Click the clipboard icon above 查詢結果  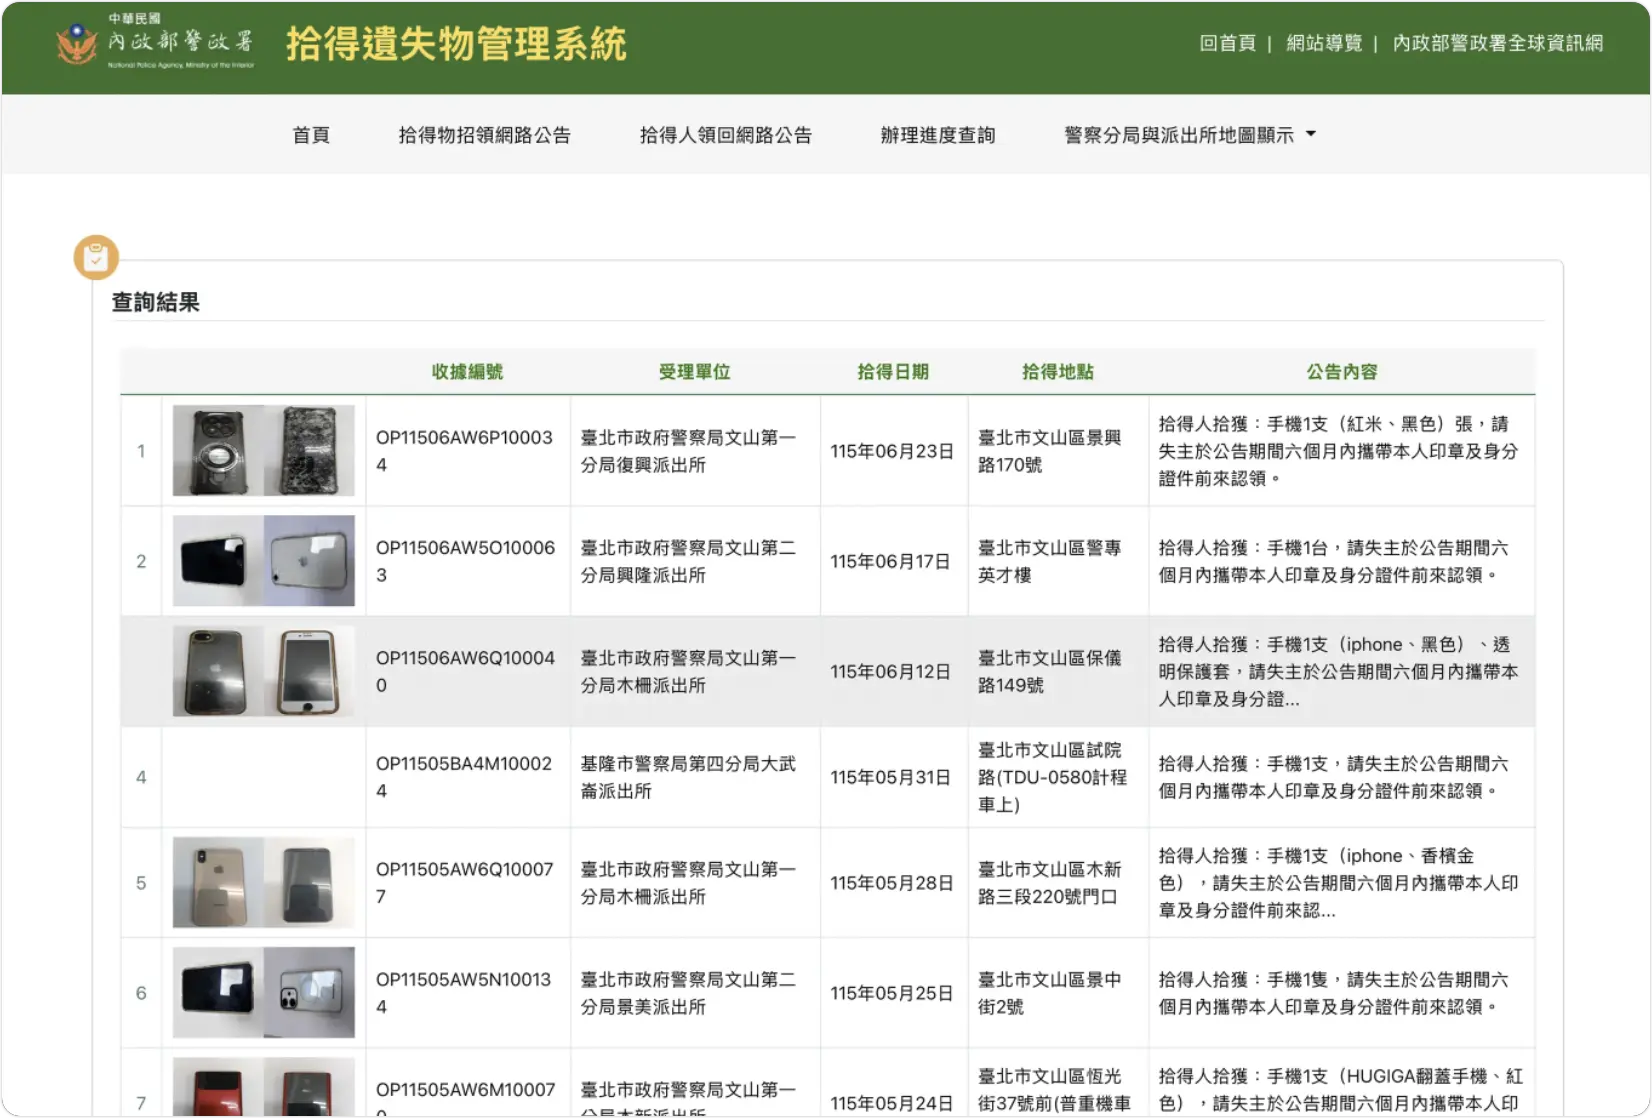point(96,258)
